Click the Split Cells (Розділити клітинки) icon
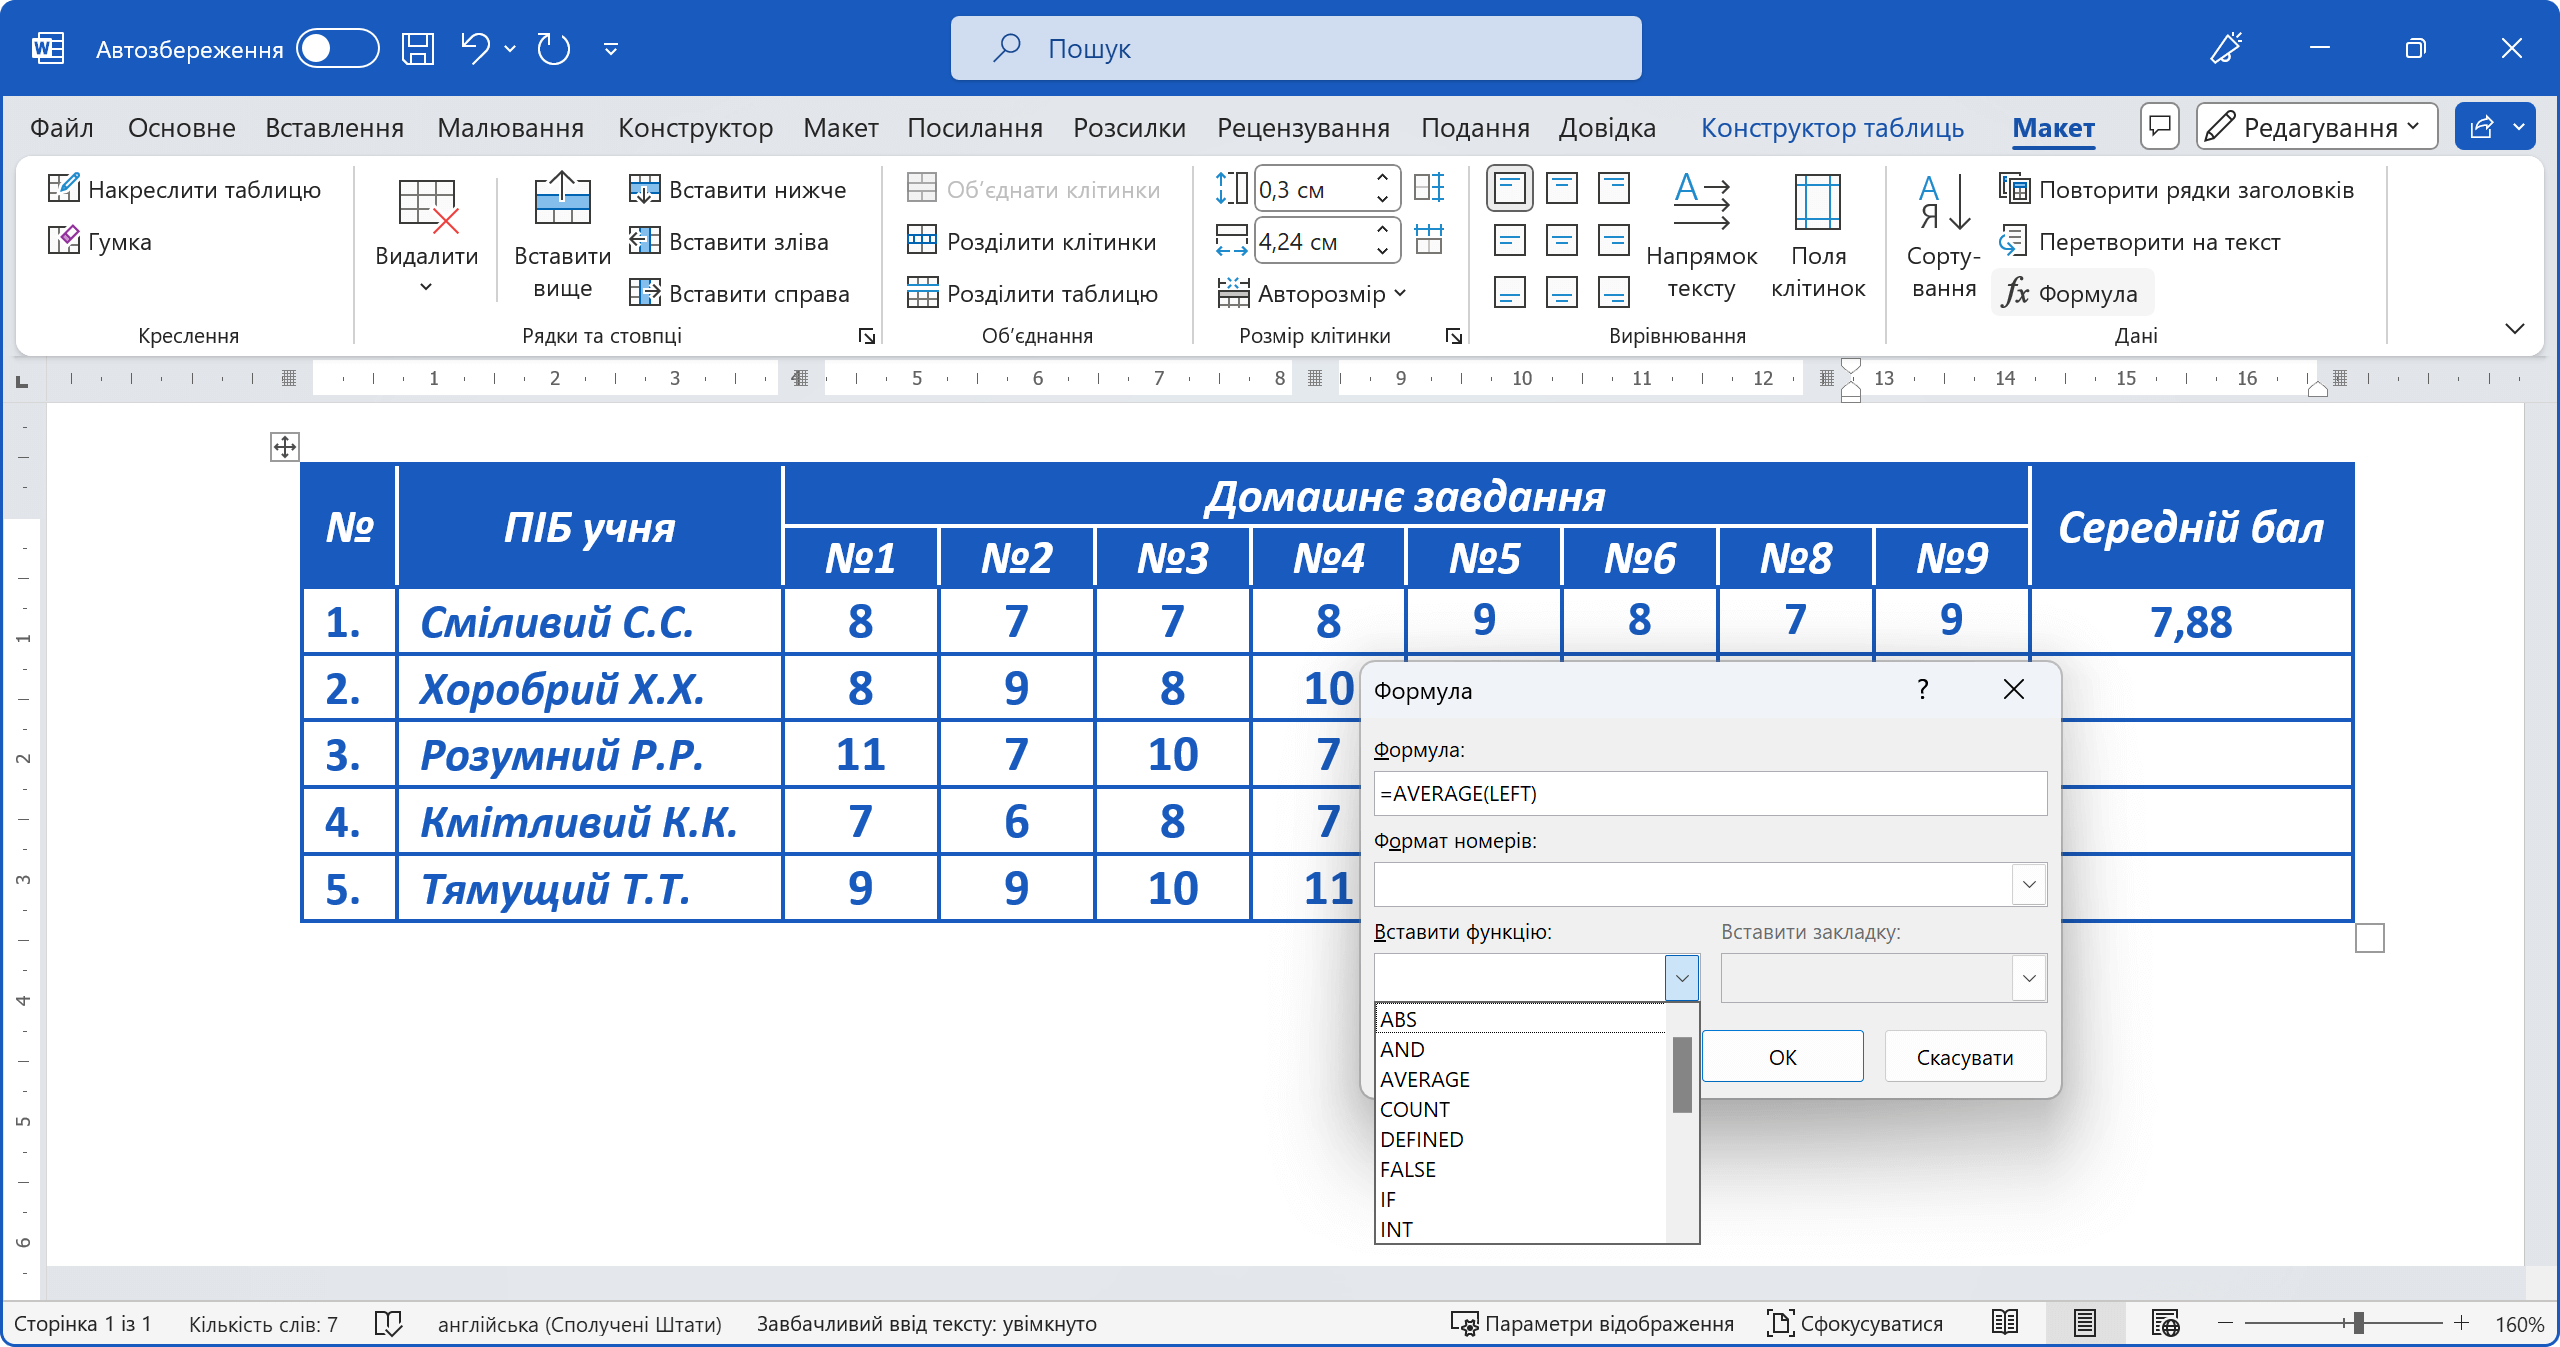The height and width of the screenshot is (1347, 2560). click(921, 240)
